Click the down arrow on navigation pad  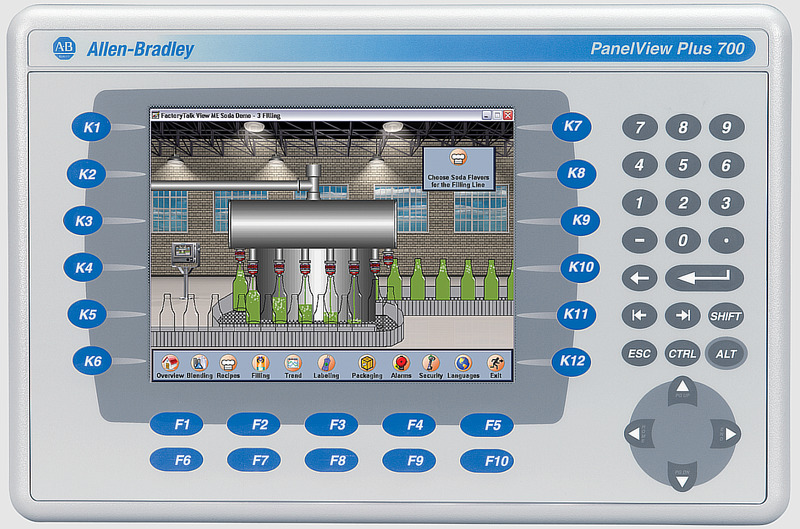coord(683,477)
